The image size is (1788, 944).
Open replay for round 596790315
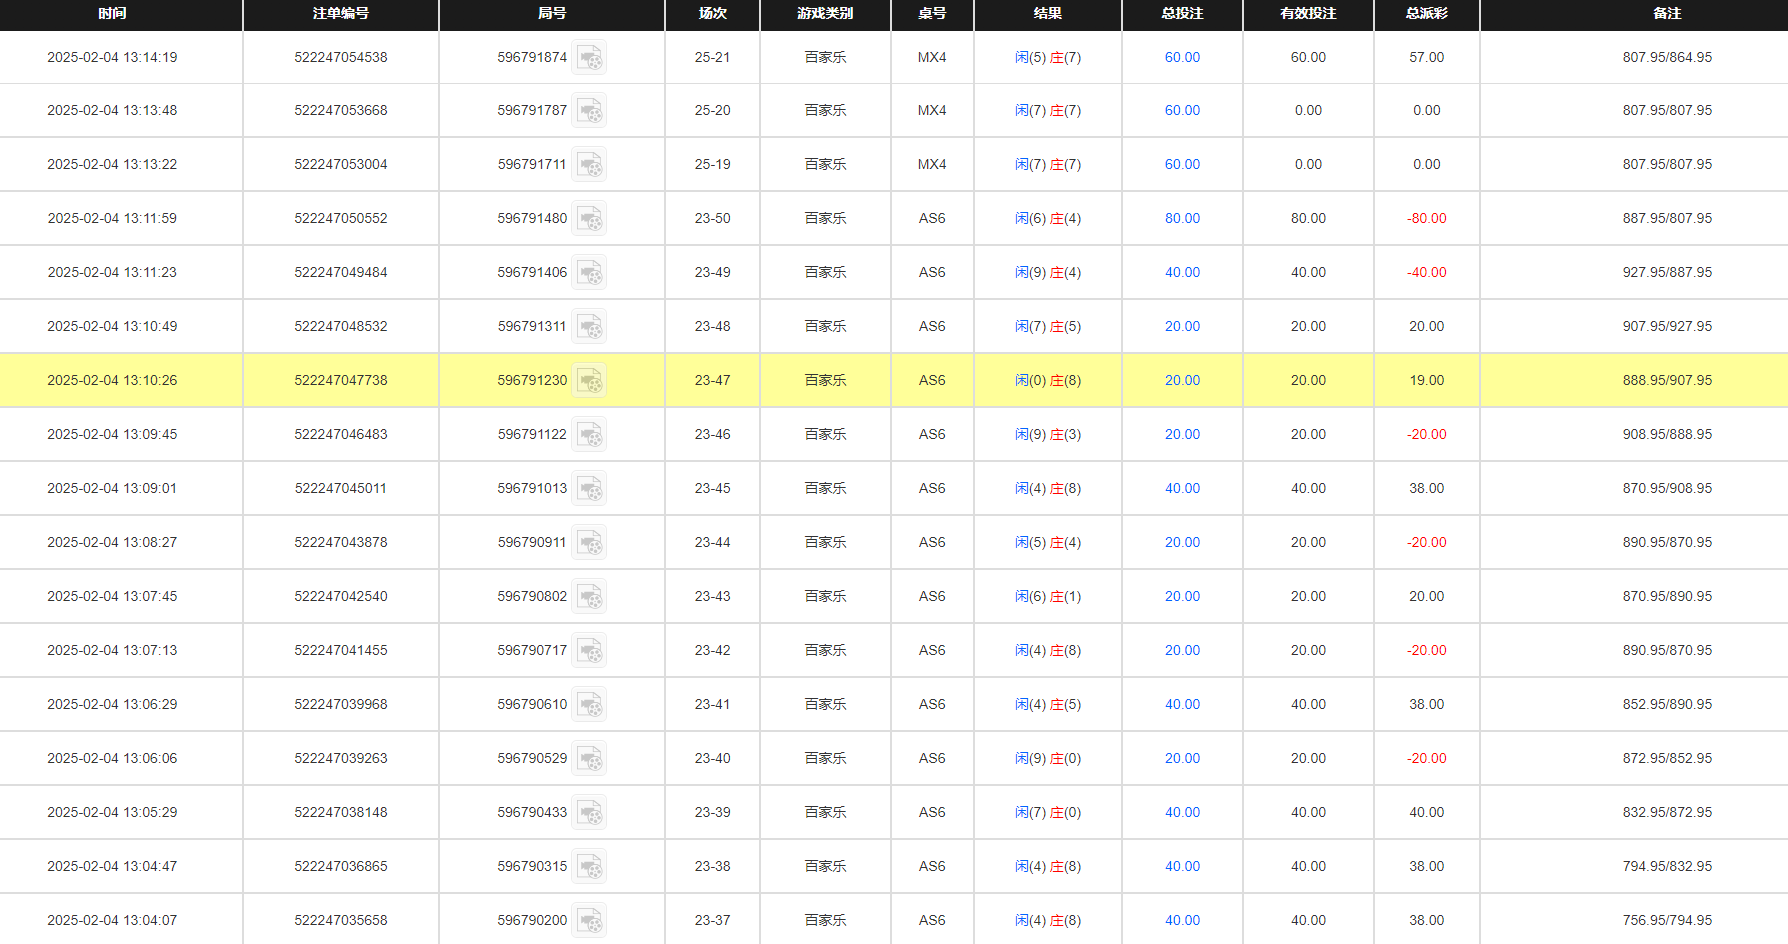pyautogui.click(x=589, y=867)
